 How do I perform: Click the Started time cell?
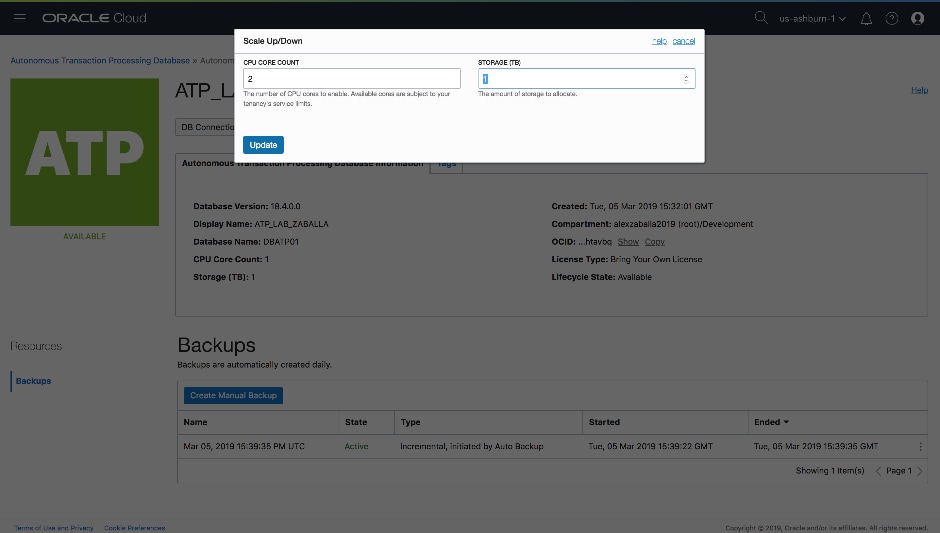tap(650, 447)
